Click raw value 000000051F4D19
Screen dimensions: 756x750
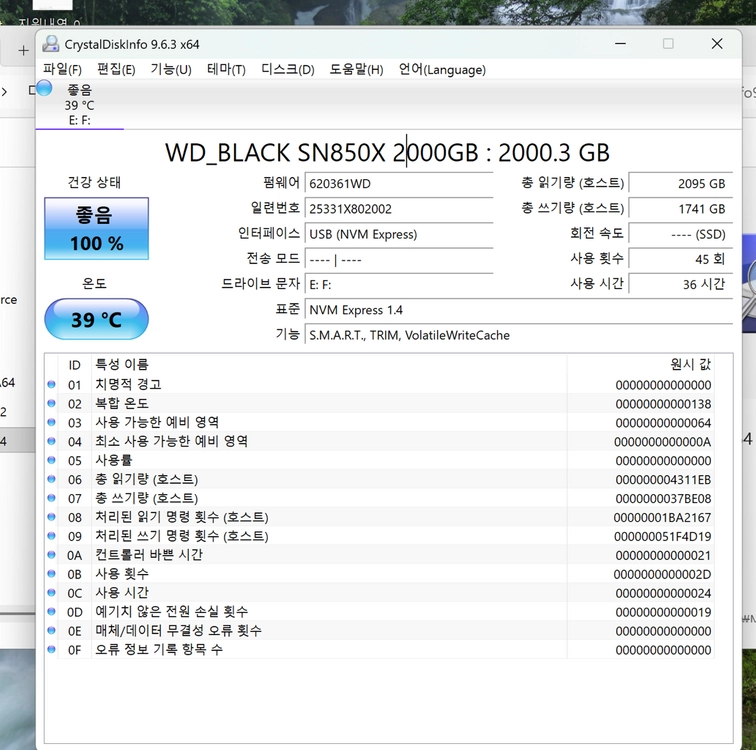tap(662, 536)
